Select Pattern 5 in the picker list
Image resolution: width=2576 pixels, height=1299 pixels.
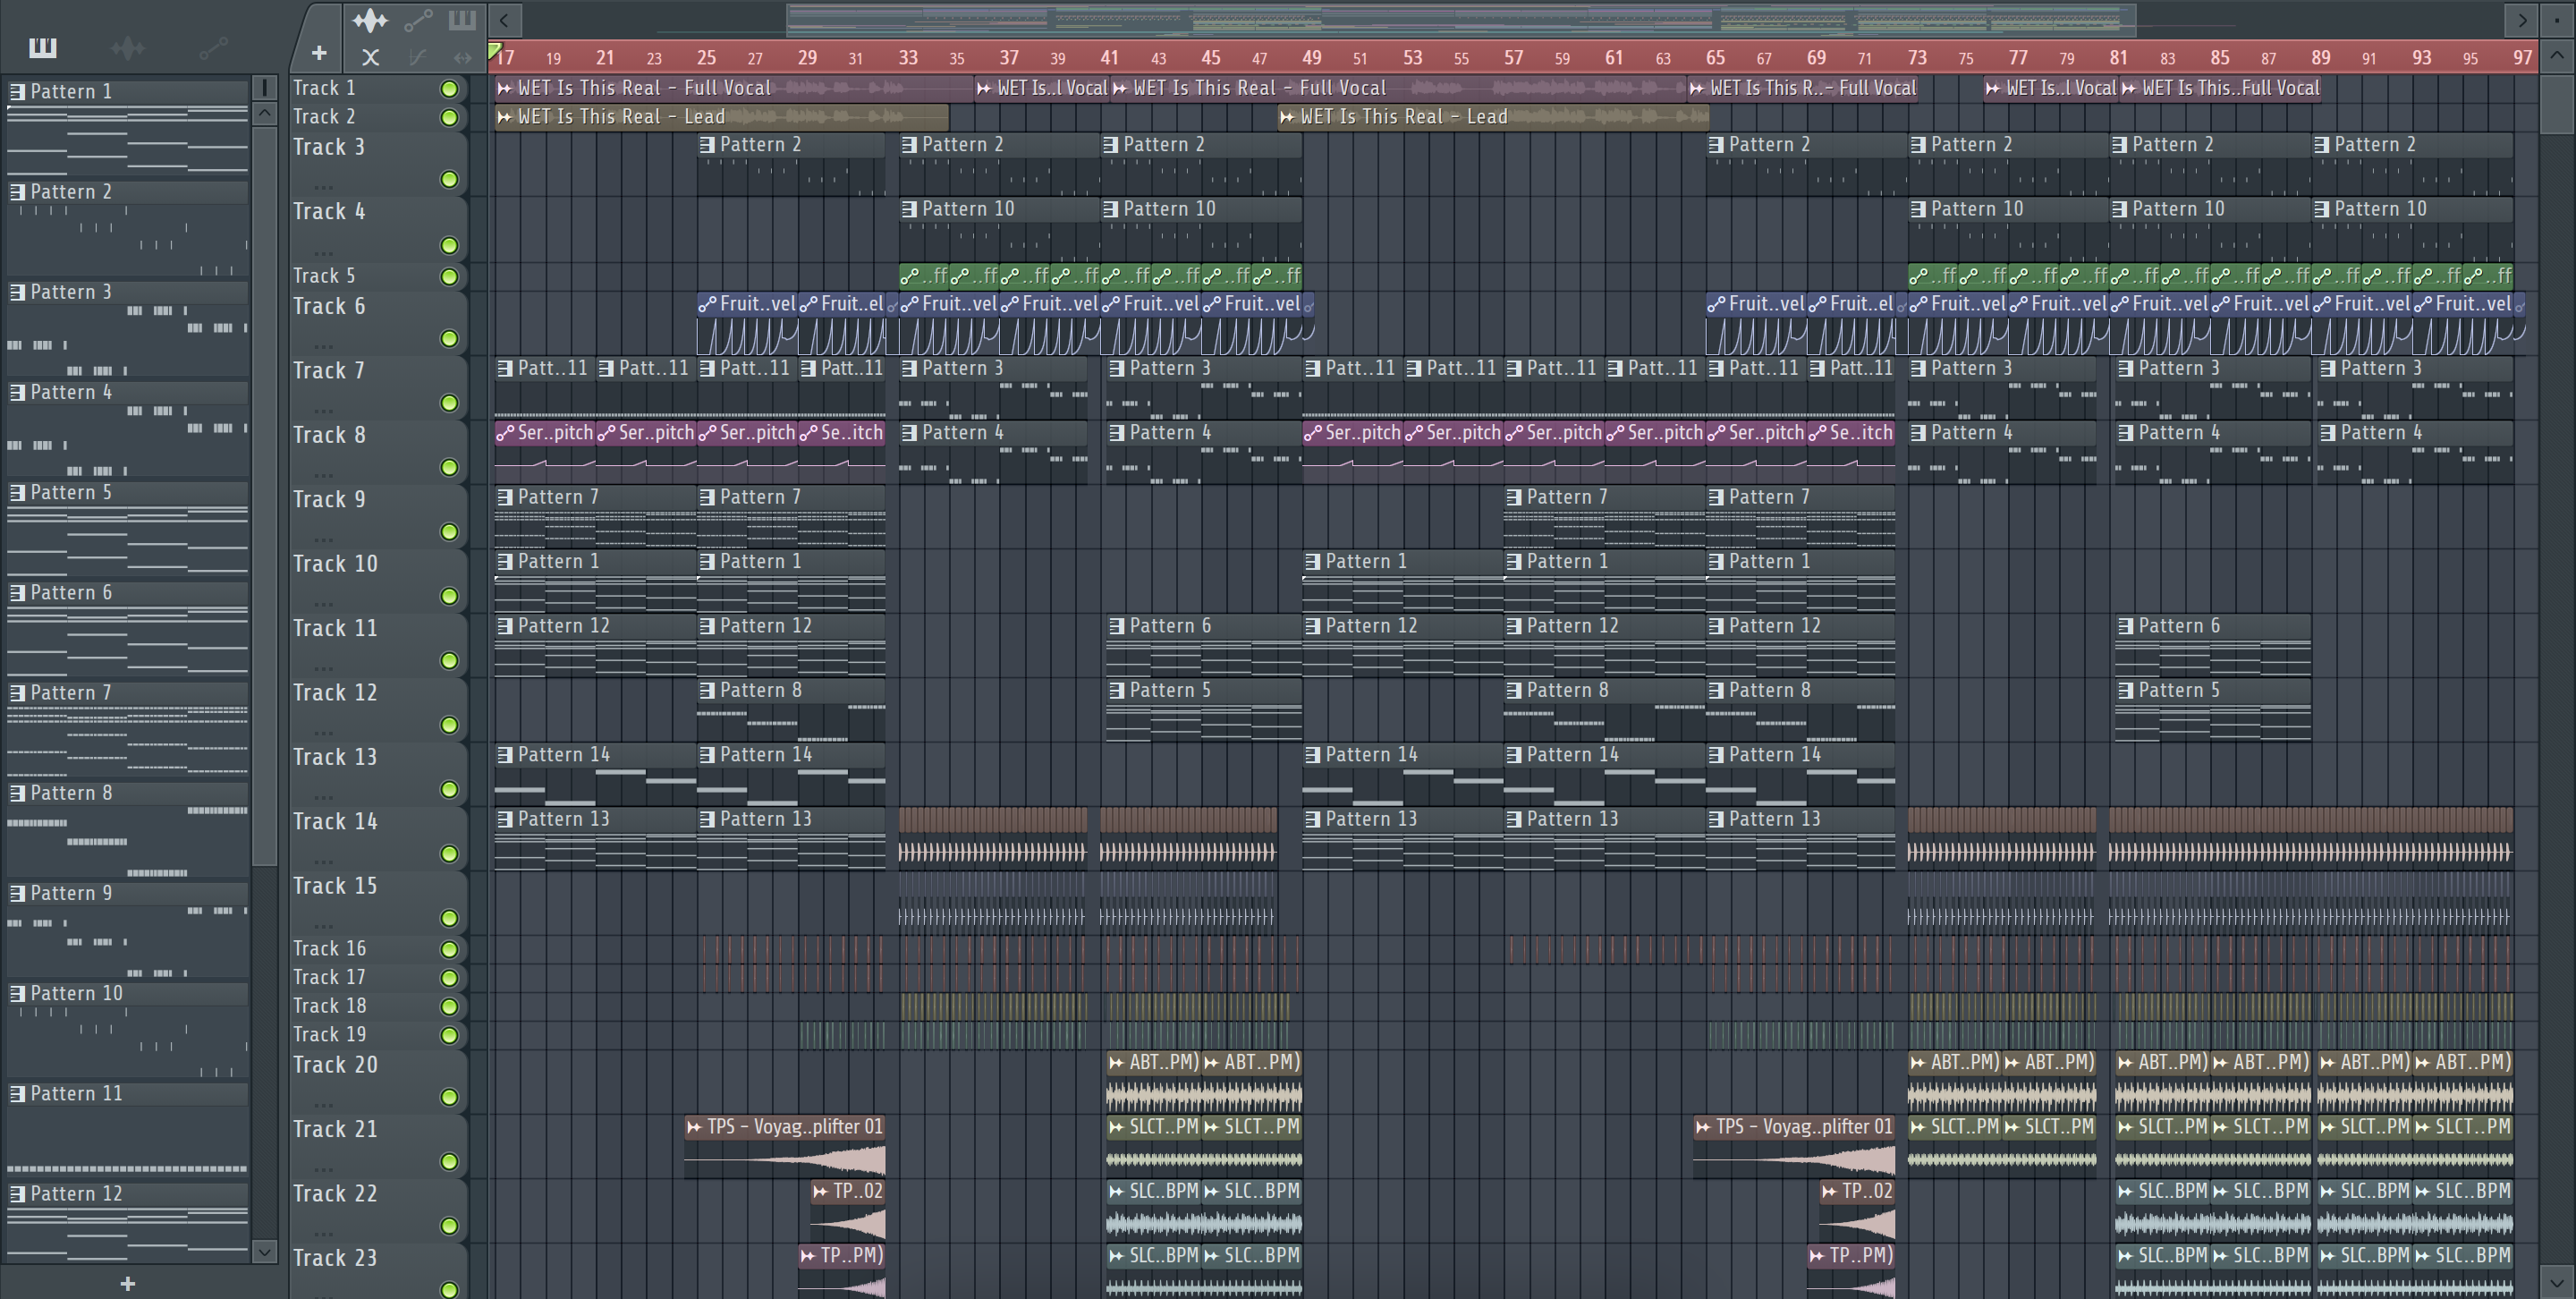coord(72,493)
